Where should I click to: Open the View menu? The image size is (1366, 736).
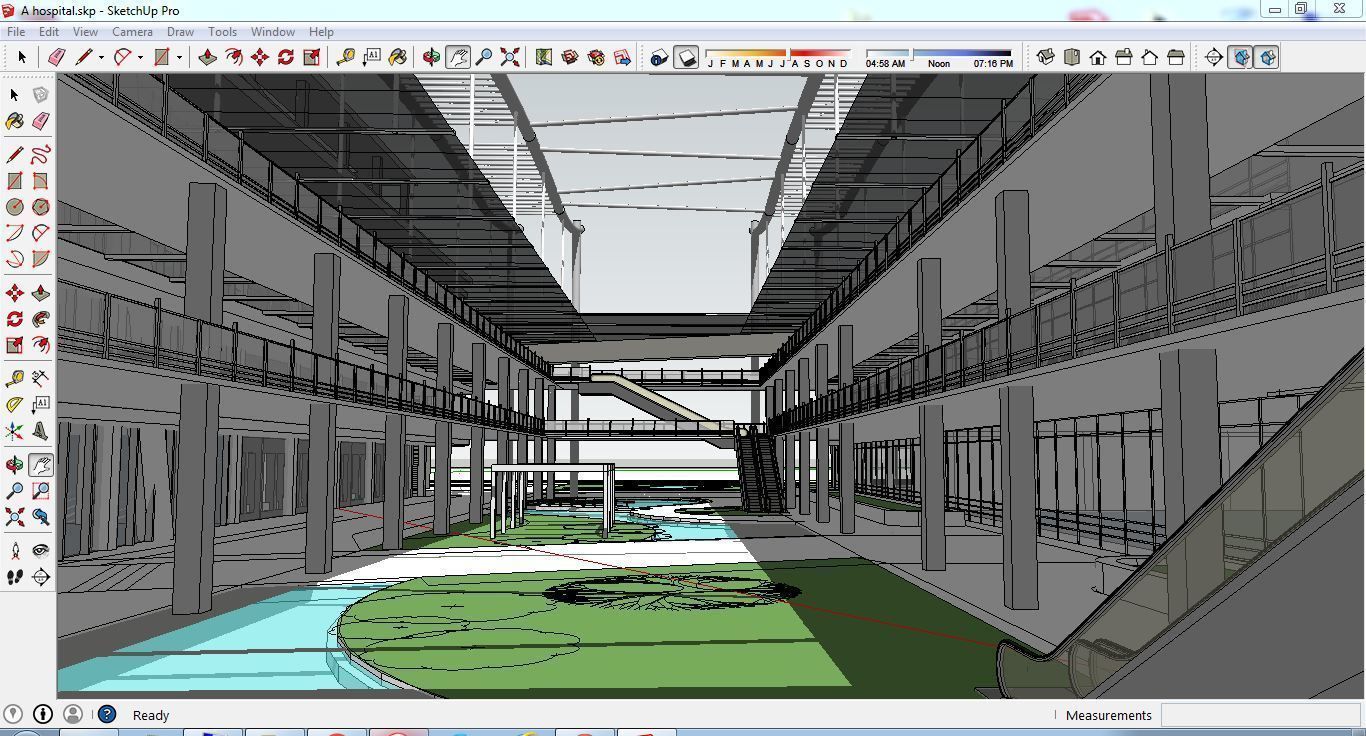coord(85,31)
